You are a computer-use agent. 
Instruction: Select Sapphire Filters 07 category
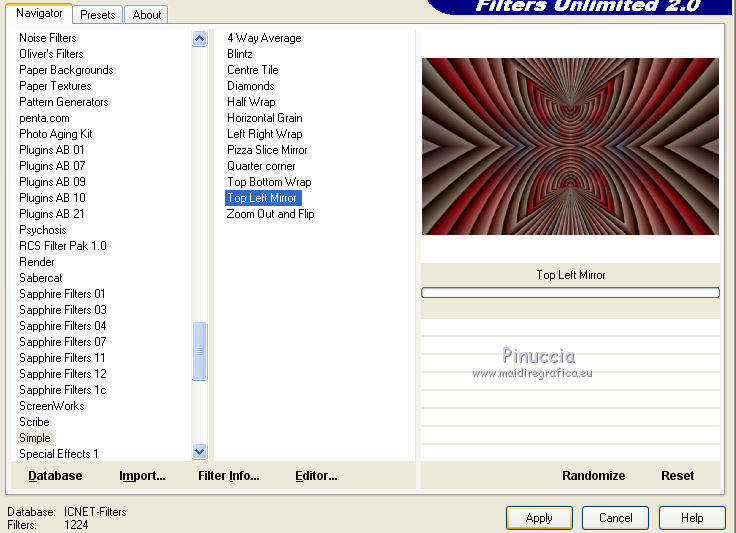click(62, 342)
